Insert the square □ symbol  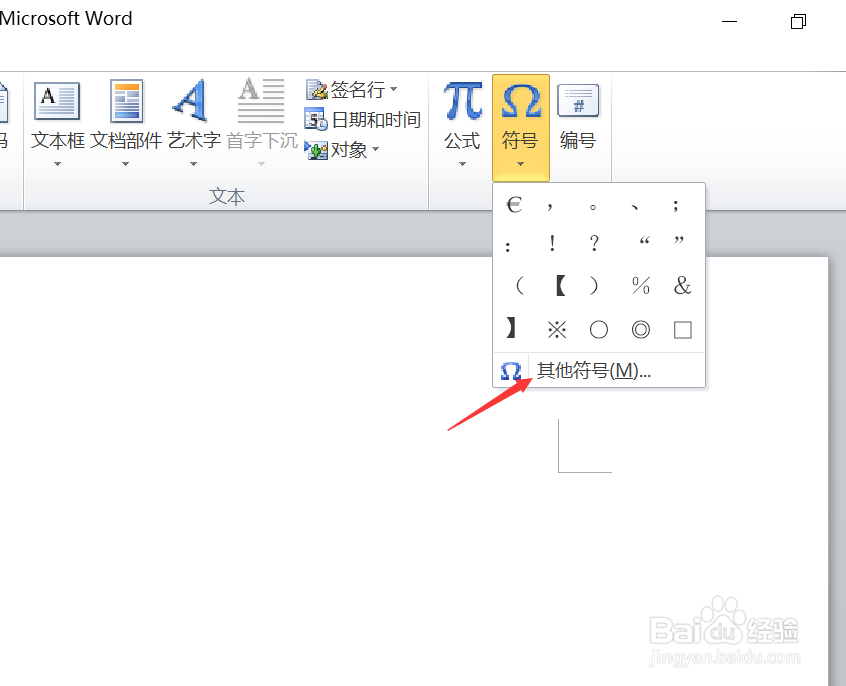(x=683, y=329)
